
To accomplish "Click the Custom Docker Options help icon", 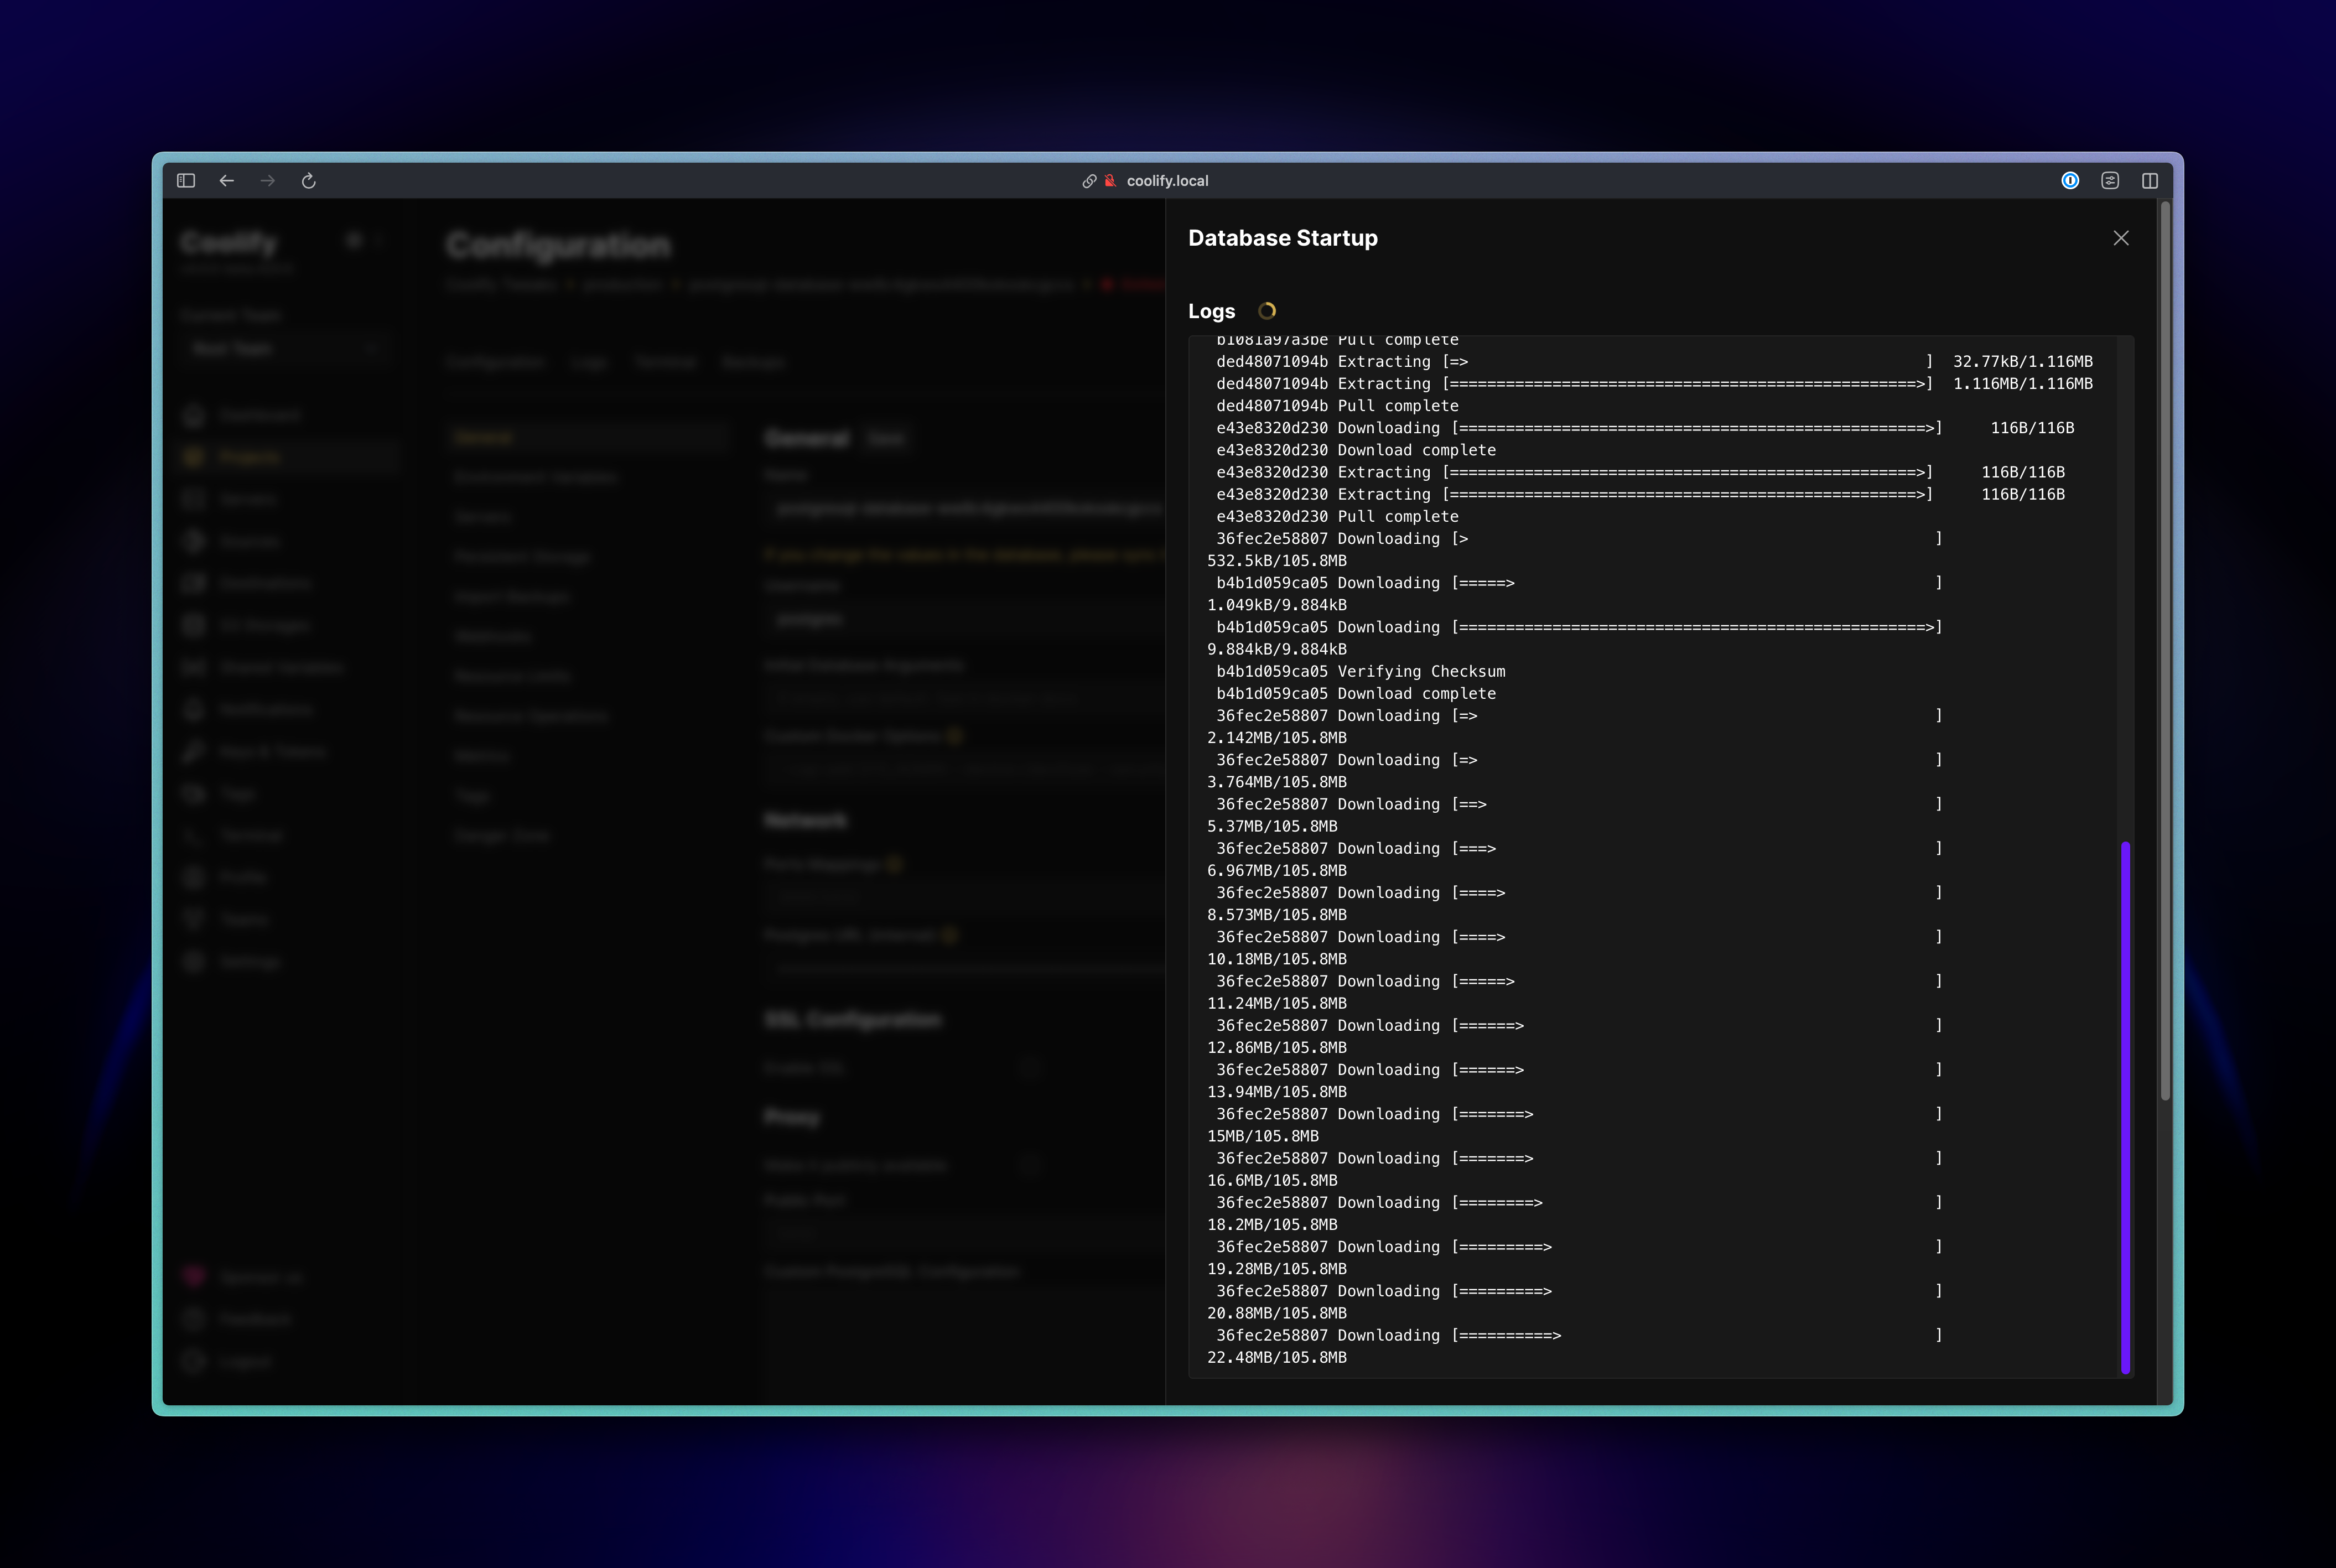I will point(955,736).
